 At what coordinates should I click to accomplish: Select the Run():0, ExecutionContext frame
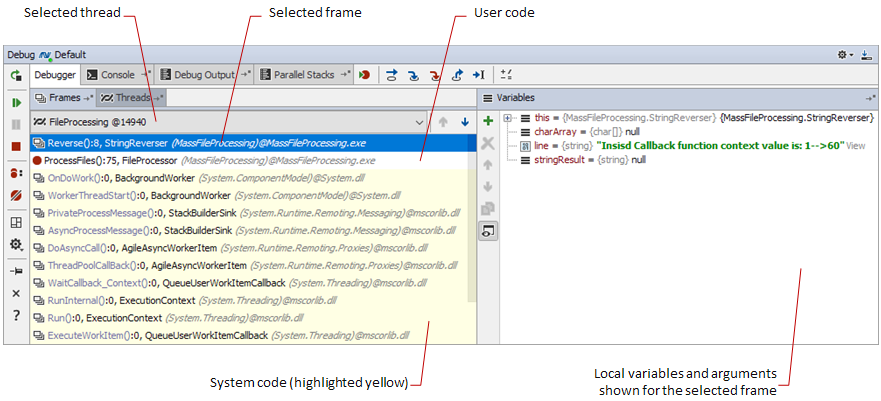click(x=249, y=317)
